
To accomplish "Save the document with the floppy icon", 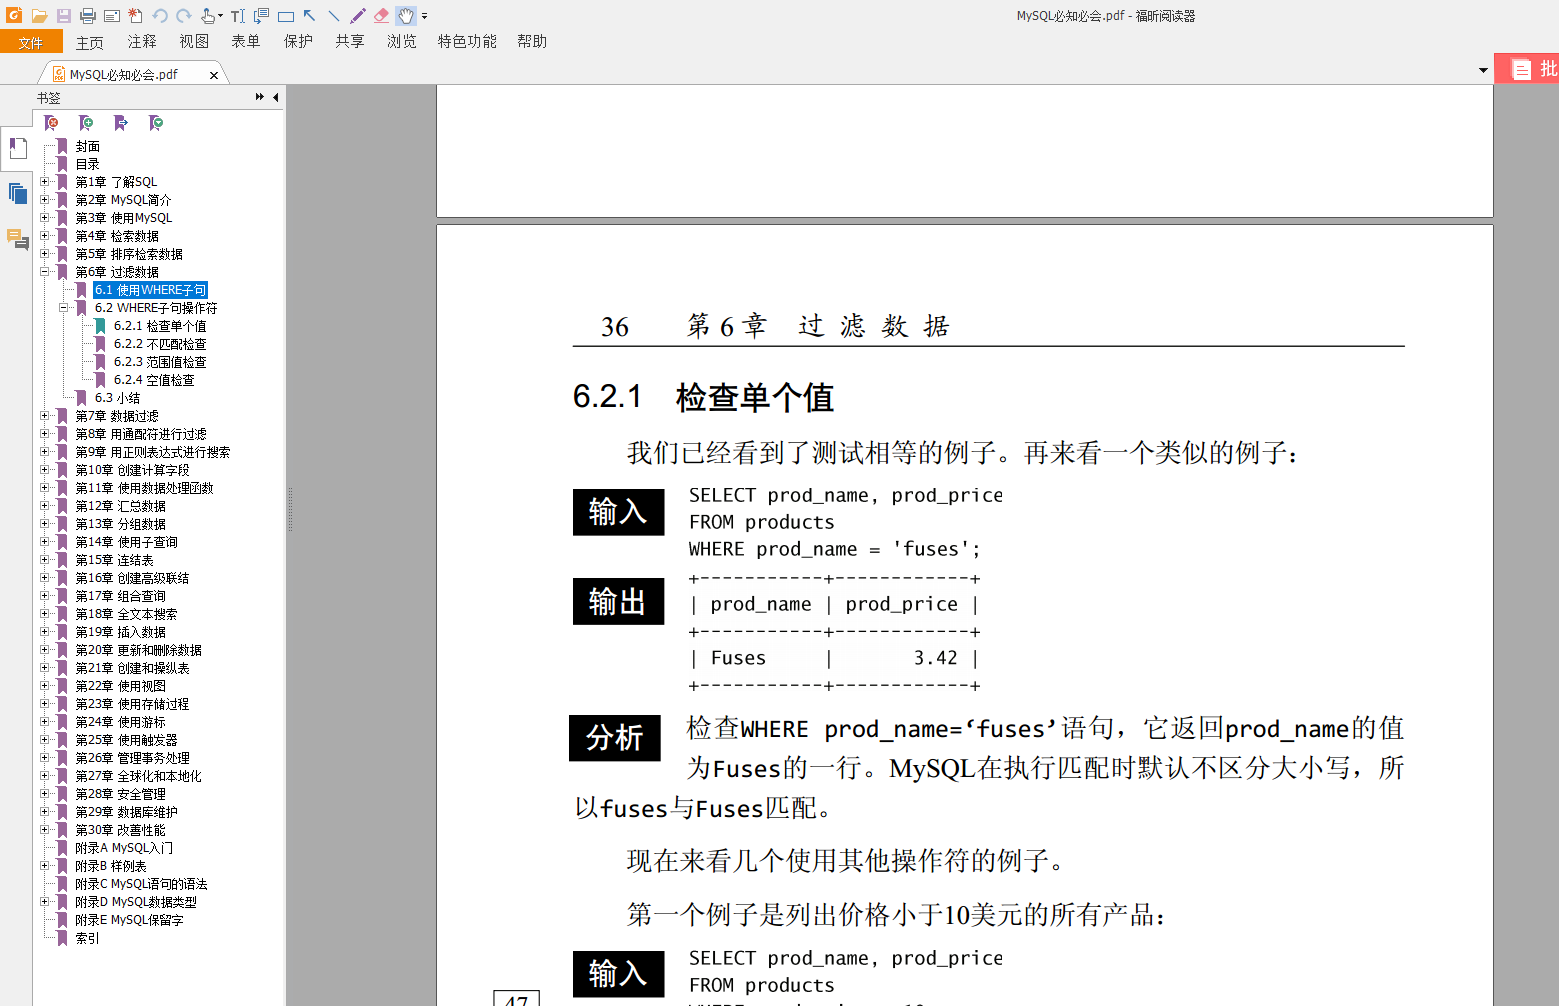I will (63, 15).
